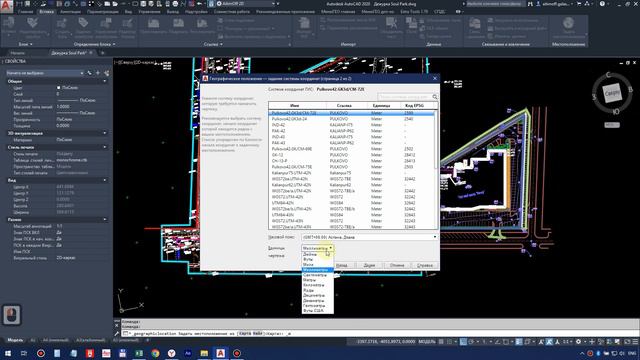Select 'Kalianpur75.UTM-42N' row in table
The height and width of the screenshot is (360, 640).
click(x=351, y=173)
